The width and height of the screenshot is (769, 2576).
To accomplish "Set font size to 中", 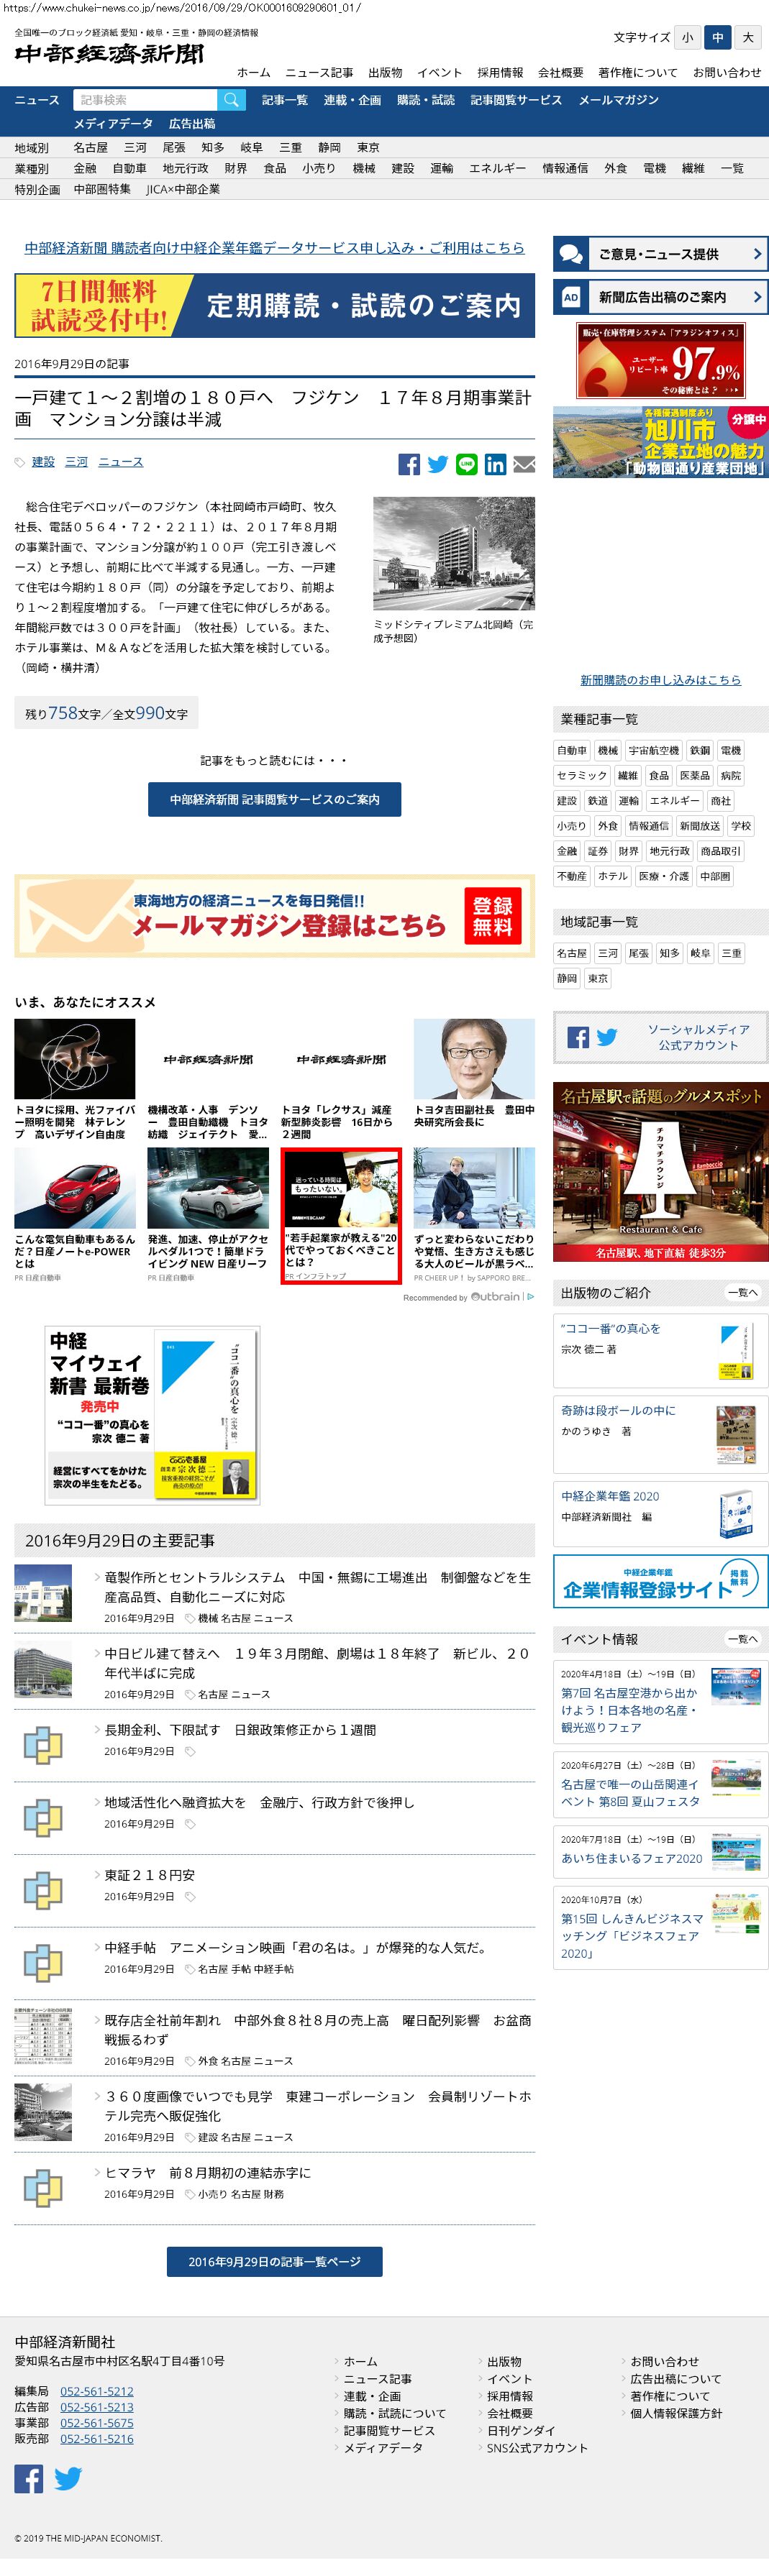I will 717,38.
